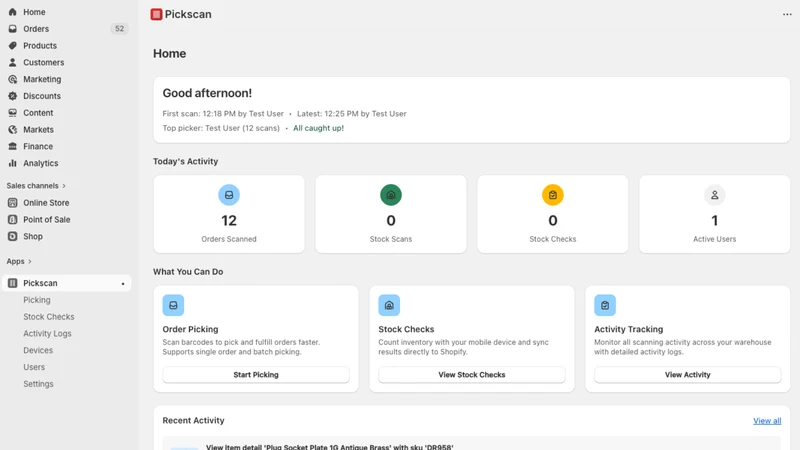The height and width of the screenshot is (450, 800).
Task: Click the Content icon in sidebar
Action: [x=13, y=113]
